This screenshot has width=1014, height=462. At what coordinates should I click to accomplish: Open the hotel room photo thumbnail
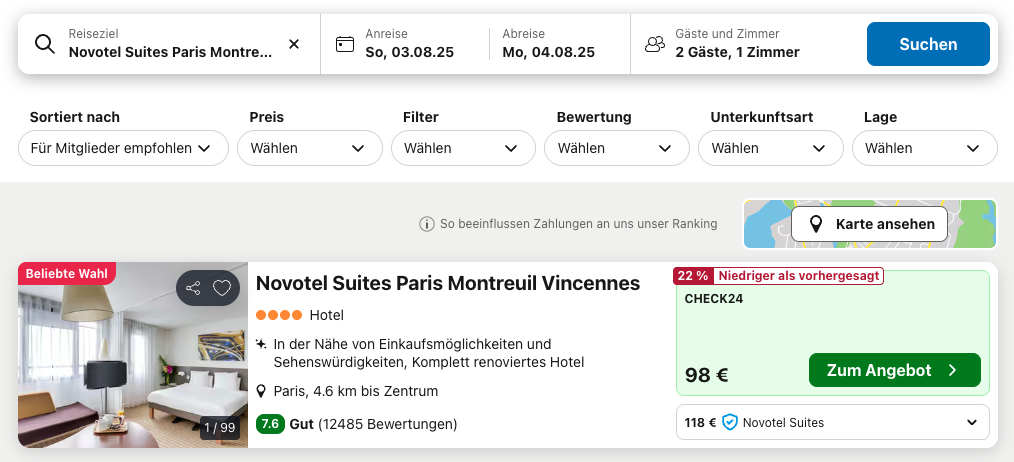[x=133, y=355]
